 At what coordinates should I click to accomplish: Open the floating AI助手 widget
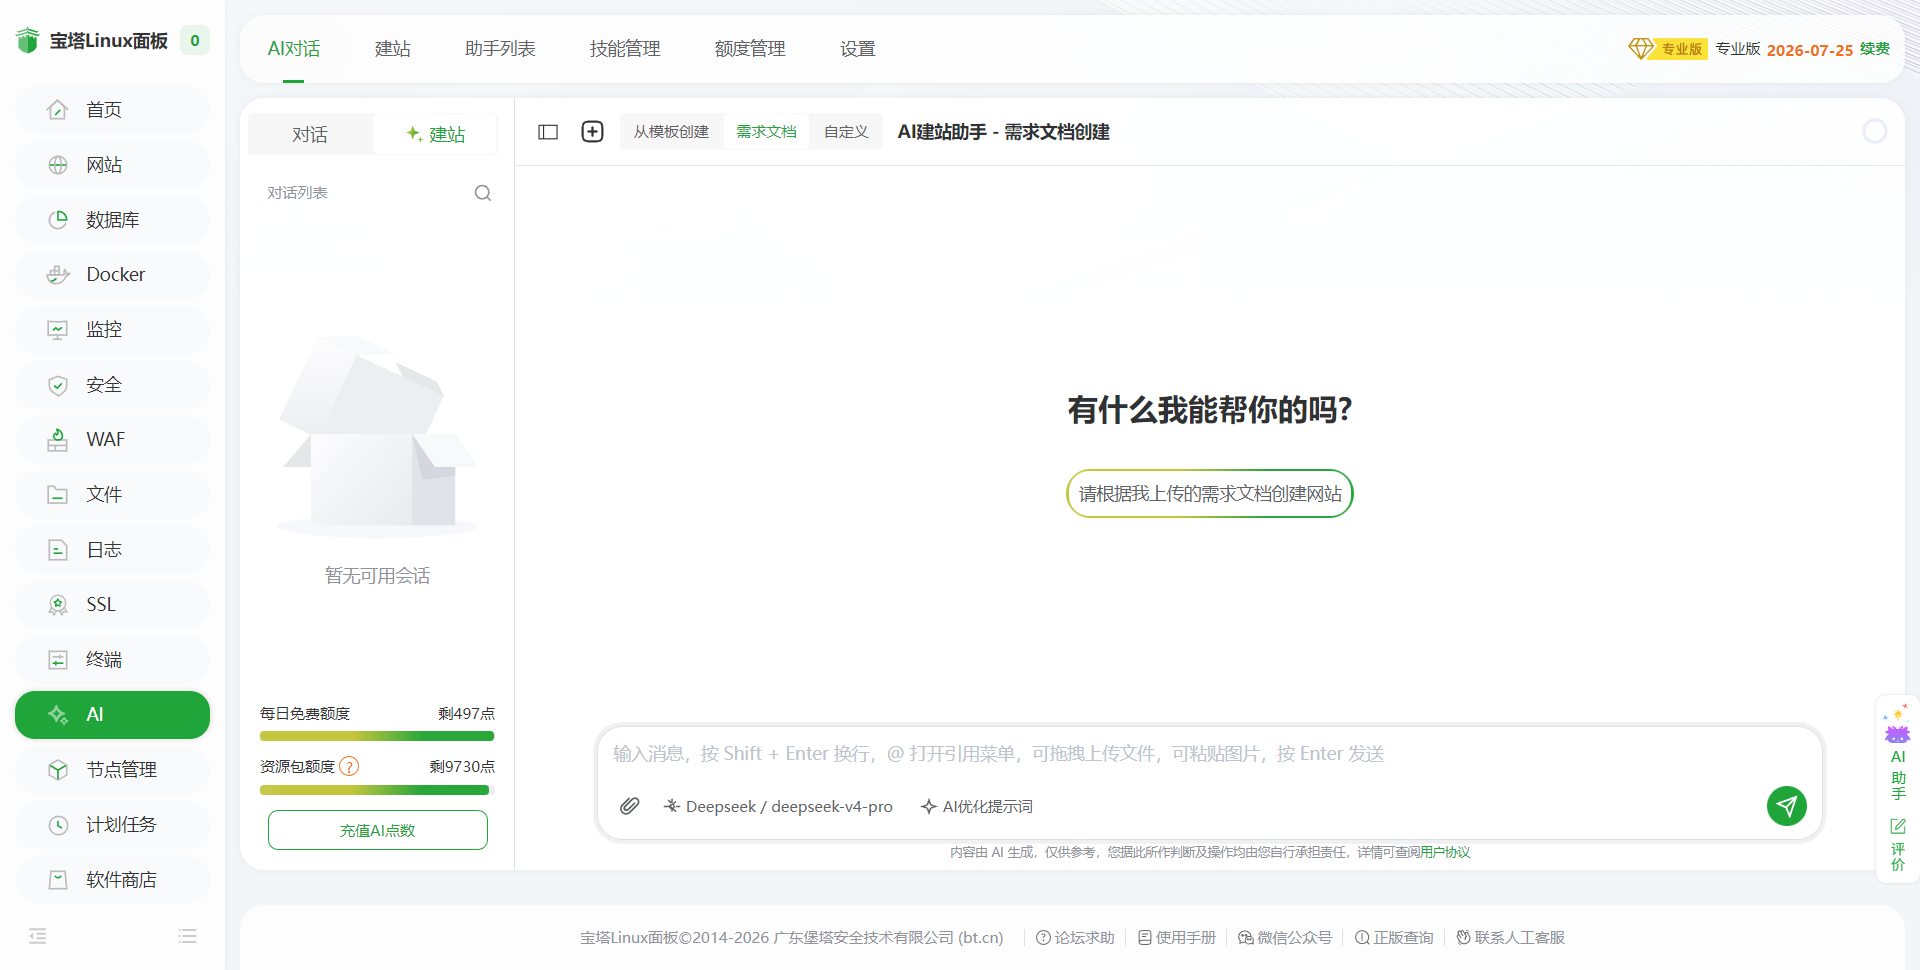pos(1898,752)
